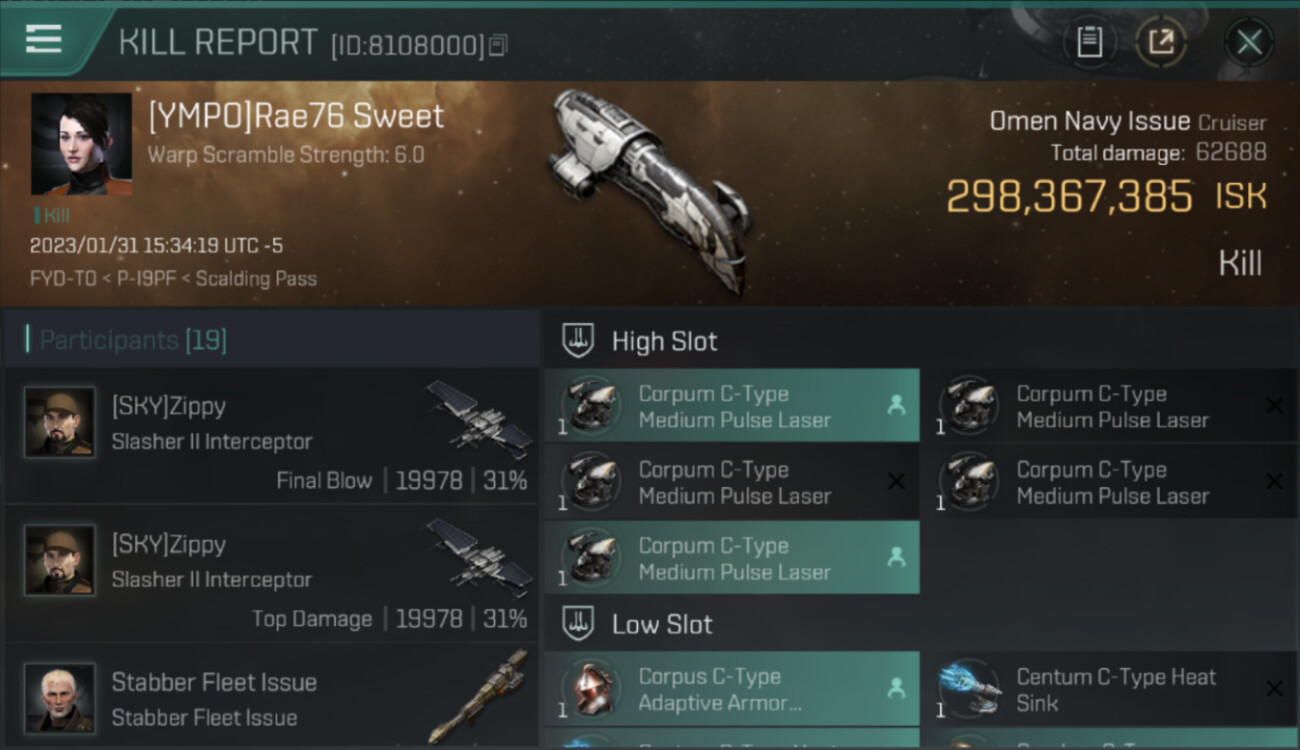1300x750 pixels.
Task: Click the High Slot section header icon
Action: [577, 340]
